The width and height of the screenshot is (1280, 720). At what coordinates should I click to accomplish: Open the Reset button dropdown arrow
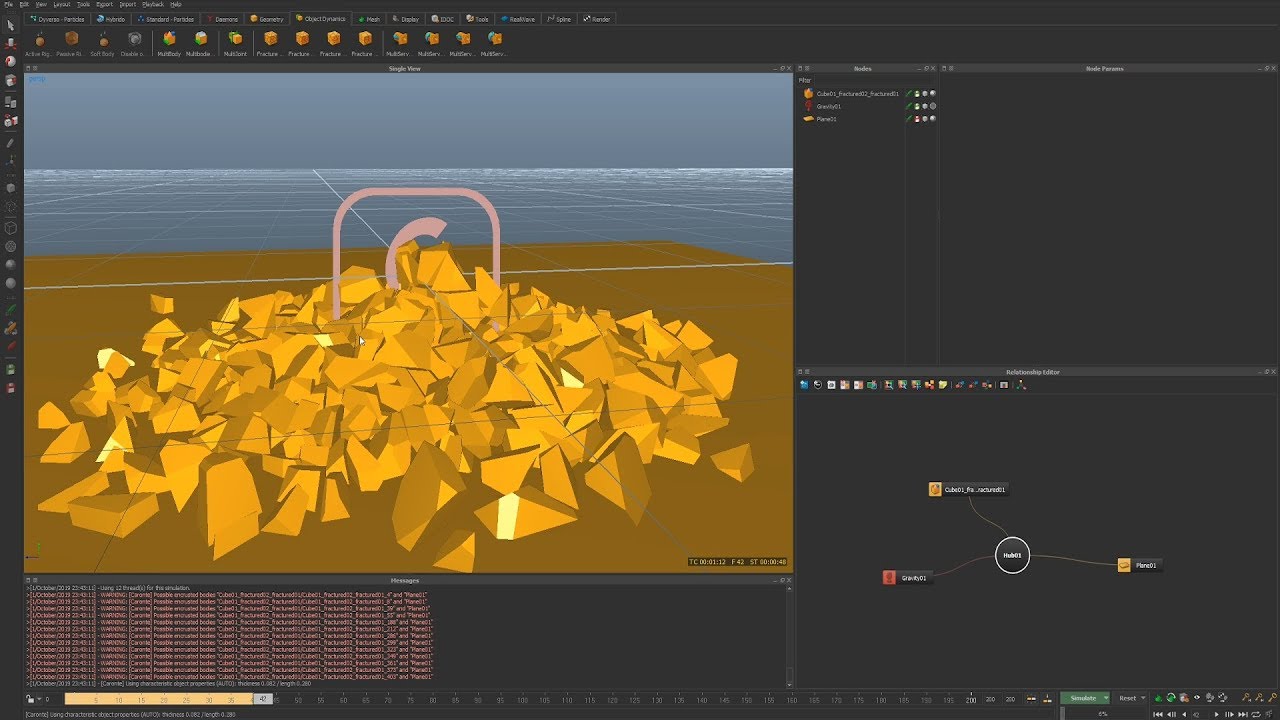point(1143,698)
